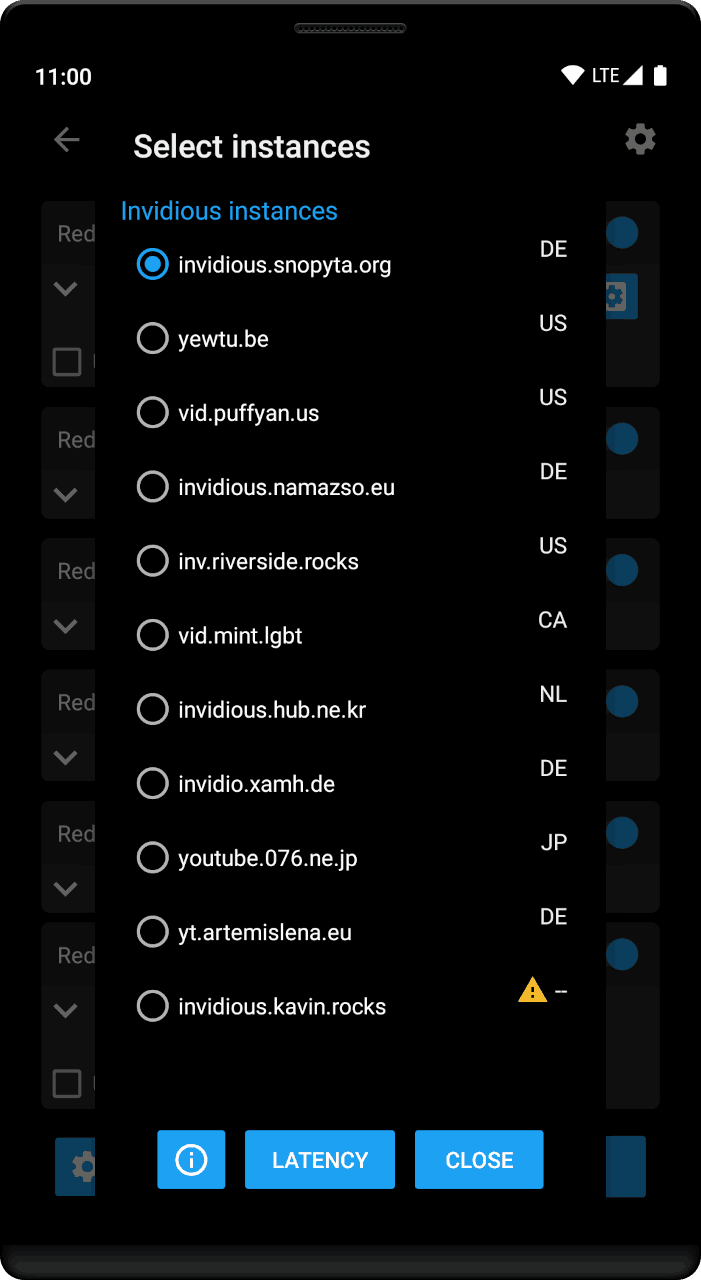The height and width of the screenshot is (1280, 701).
Task: Select youtube.076.ne.jp instance
Action: (x=152, y=858)
